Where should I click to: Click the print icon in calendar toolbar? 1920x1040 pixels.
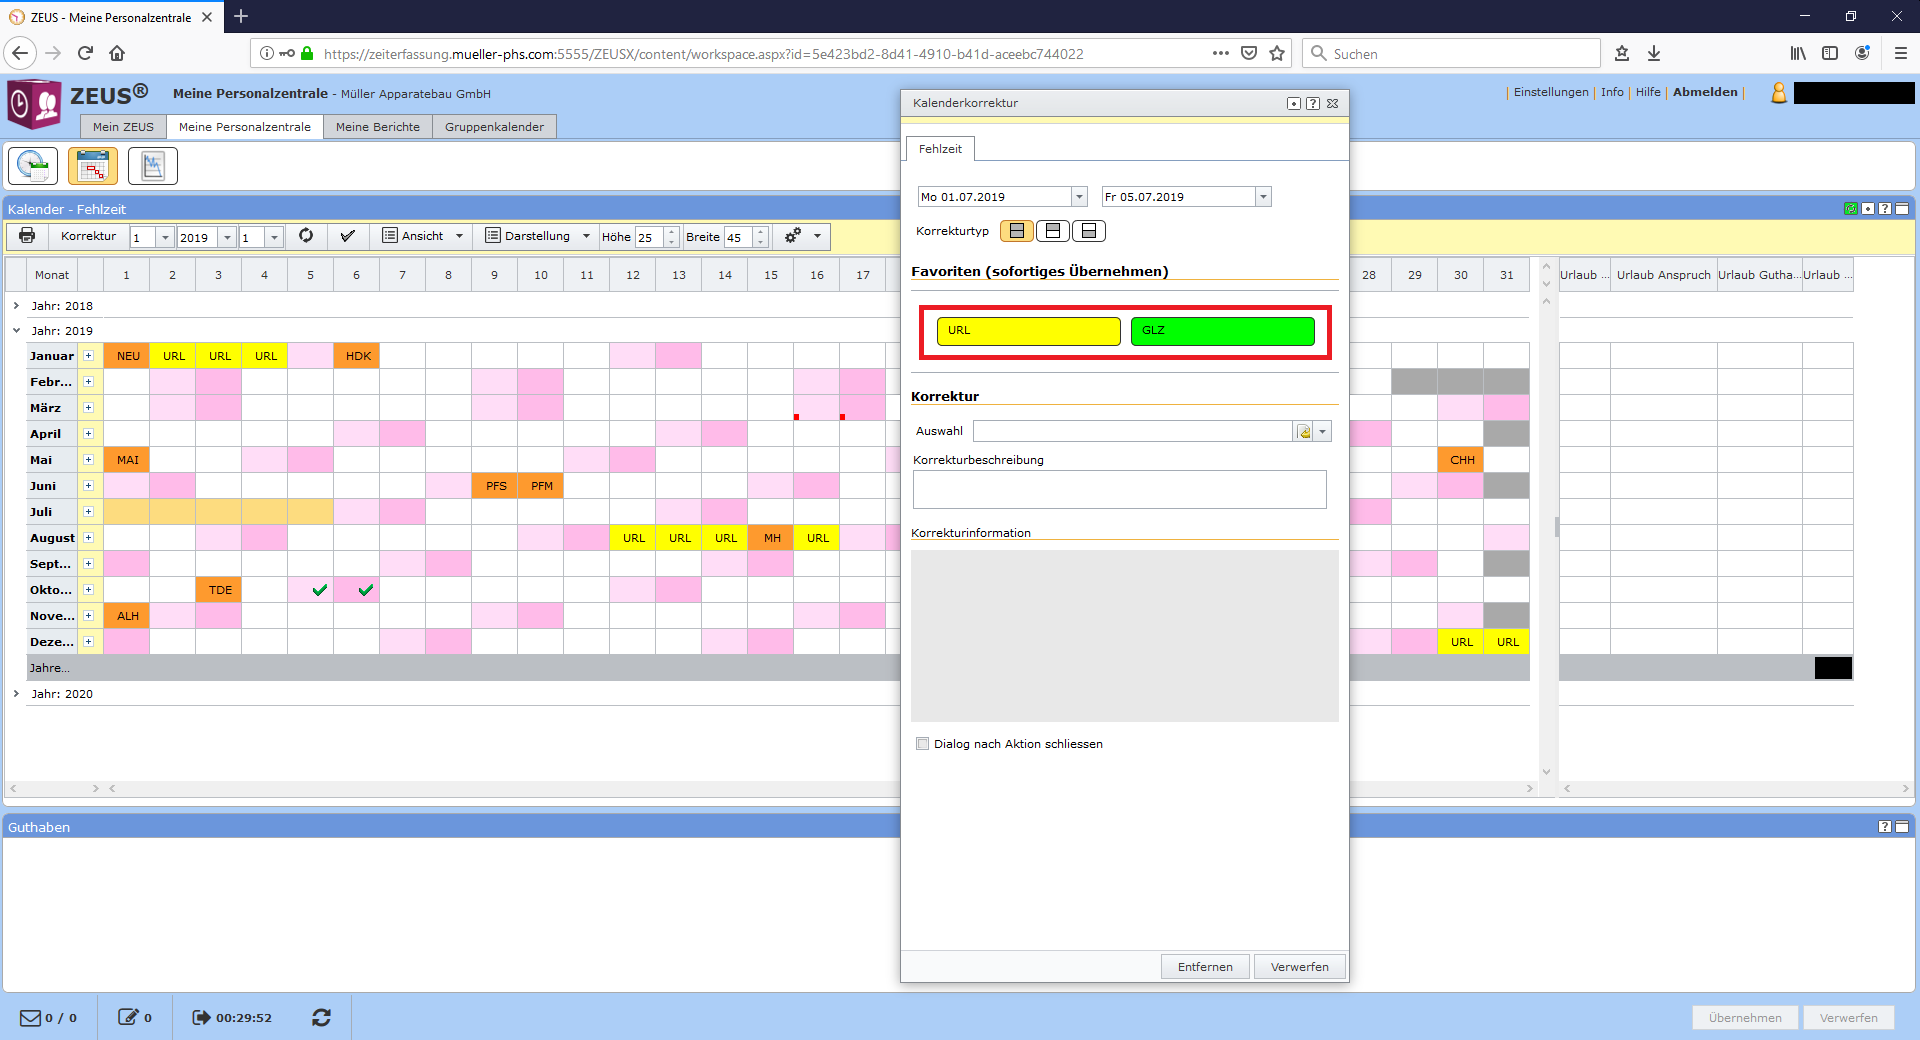coord(27,236)
